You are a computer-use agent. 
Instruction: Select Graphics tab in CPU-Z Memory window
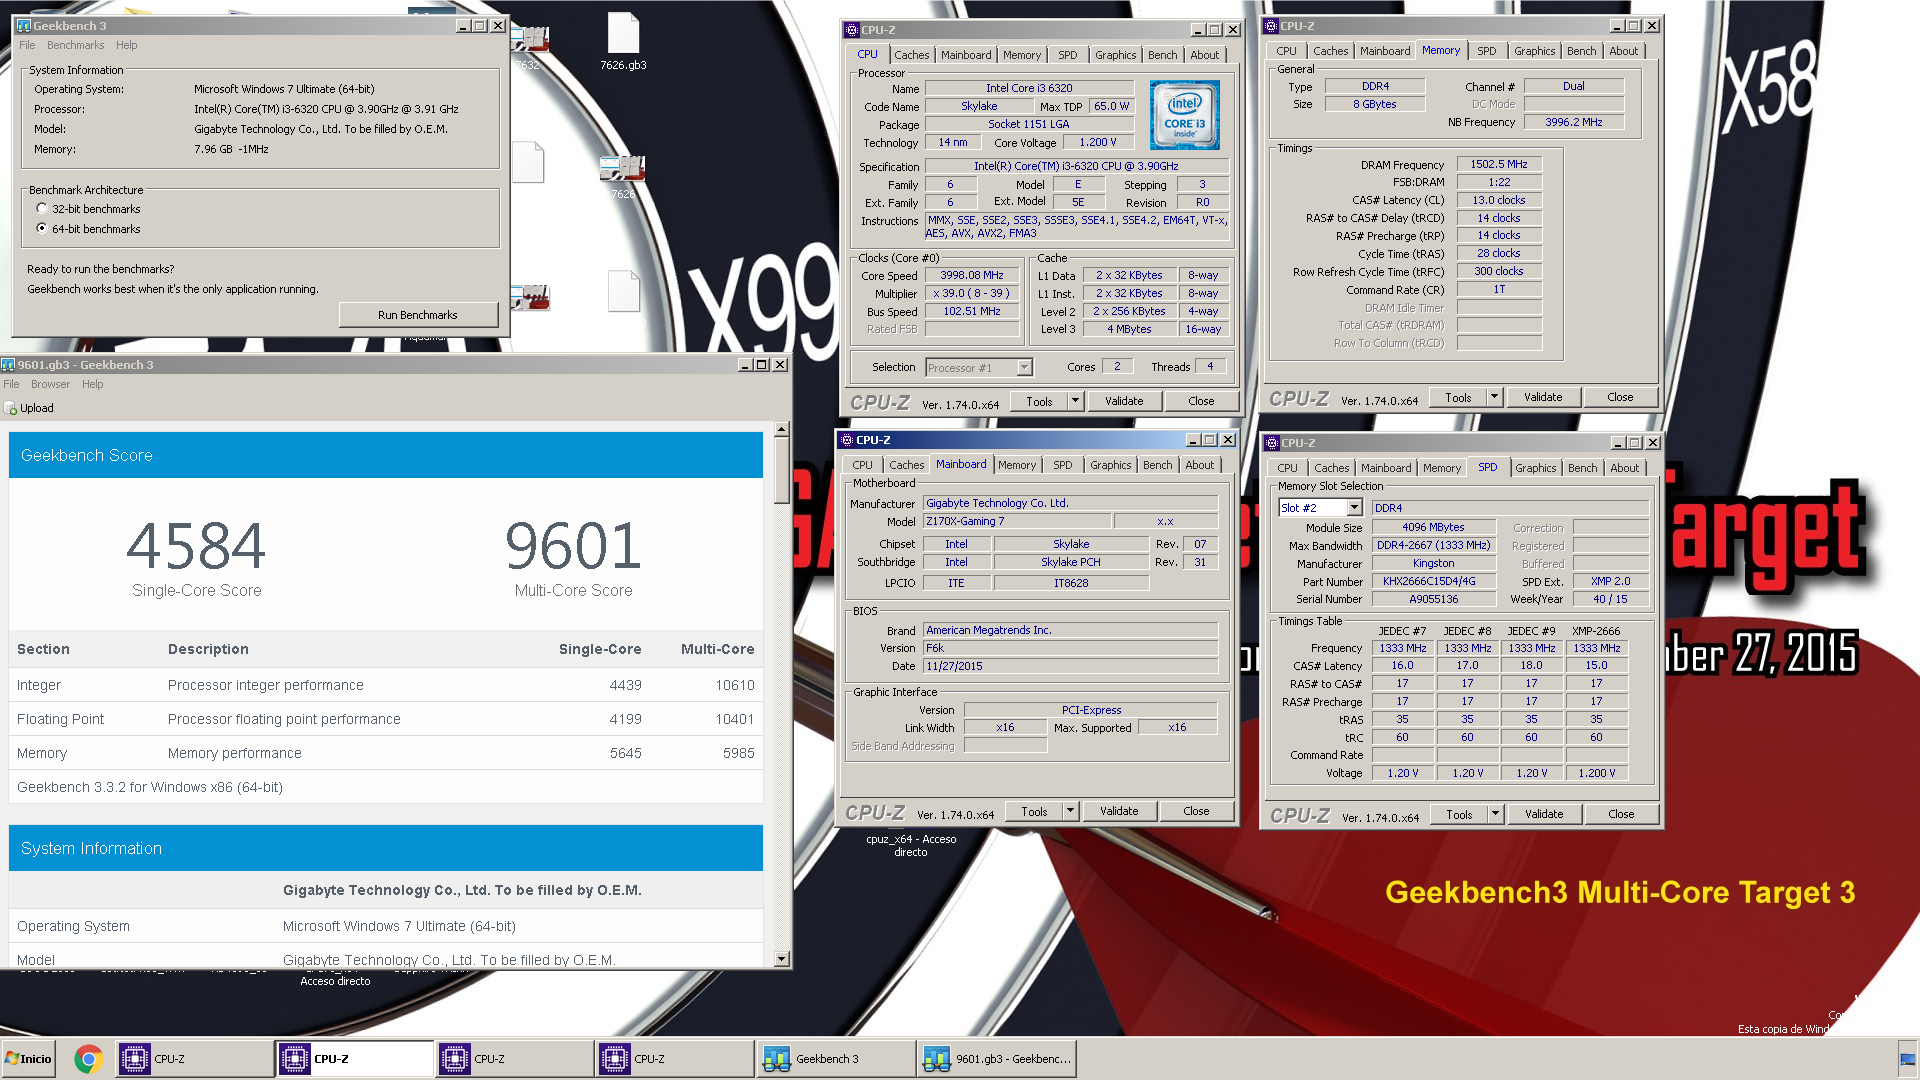[1534, 51]
